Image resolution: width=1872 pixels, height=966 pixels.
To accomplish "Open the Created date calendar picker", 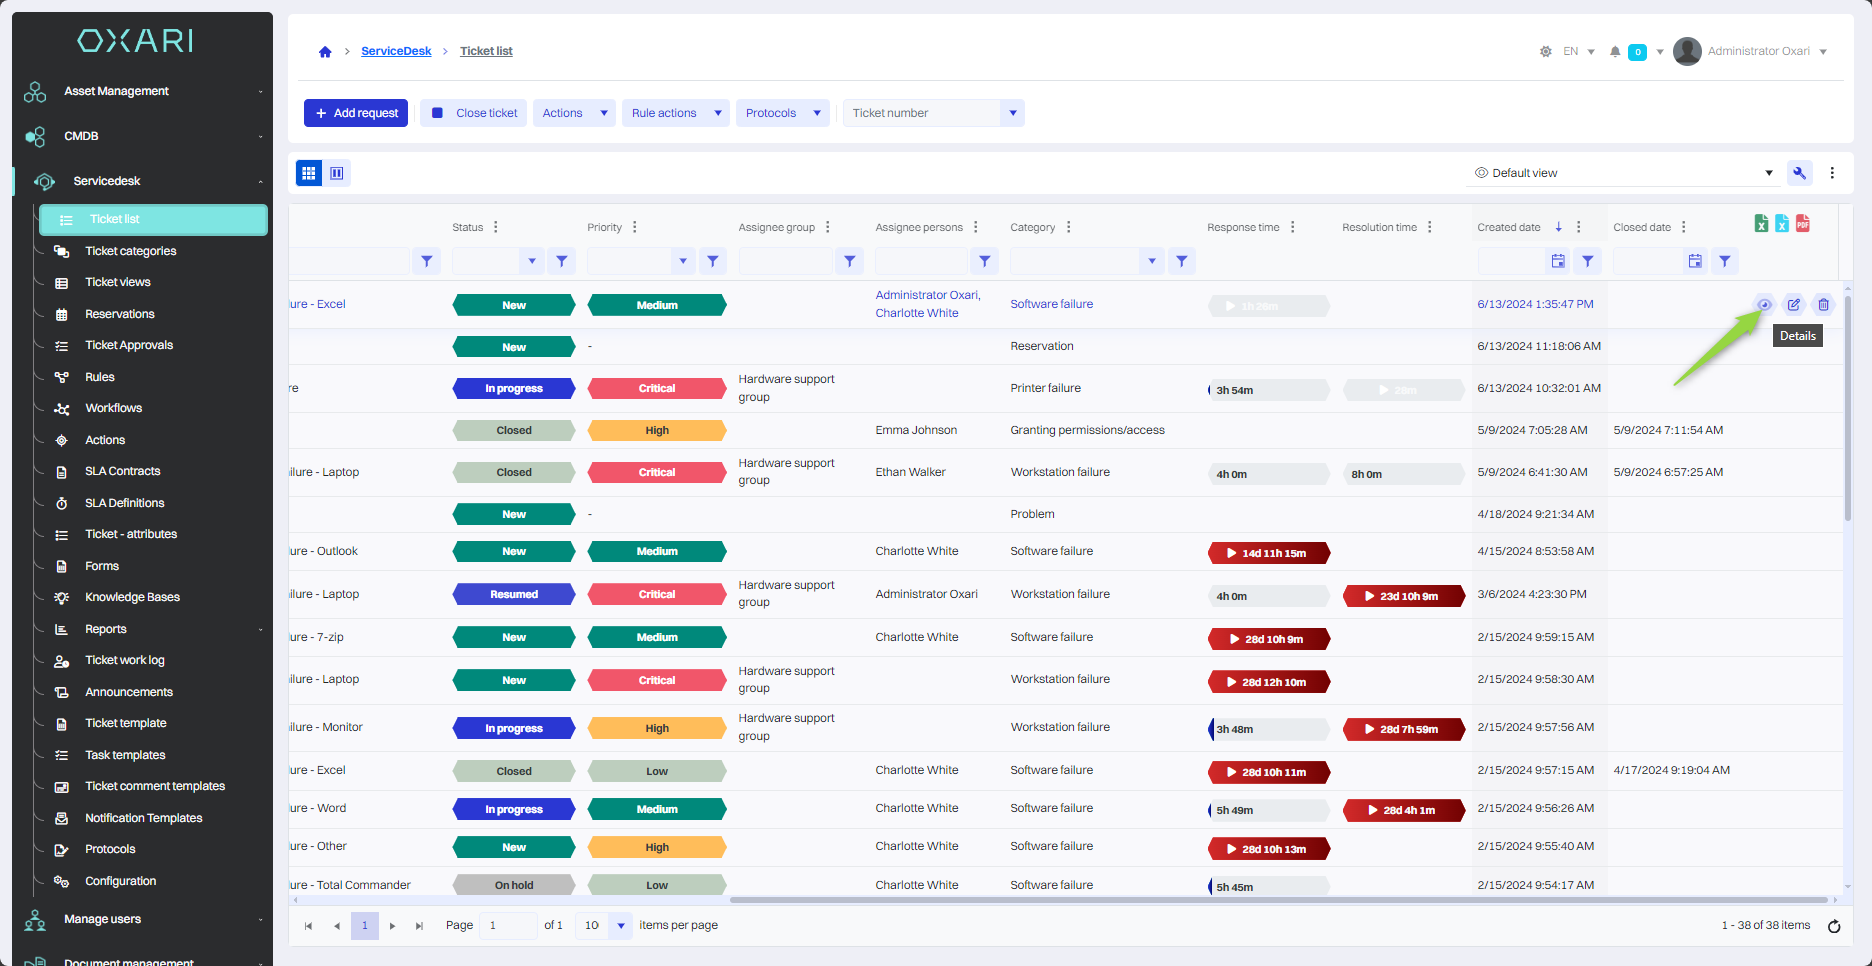I will click(x=1558, y=261).
